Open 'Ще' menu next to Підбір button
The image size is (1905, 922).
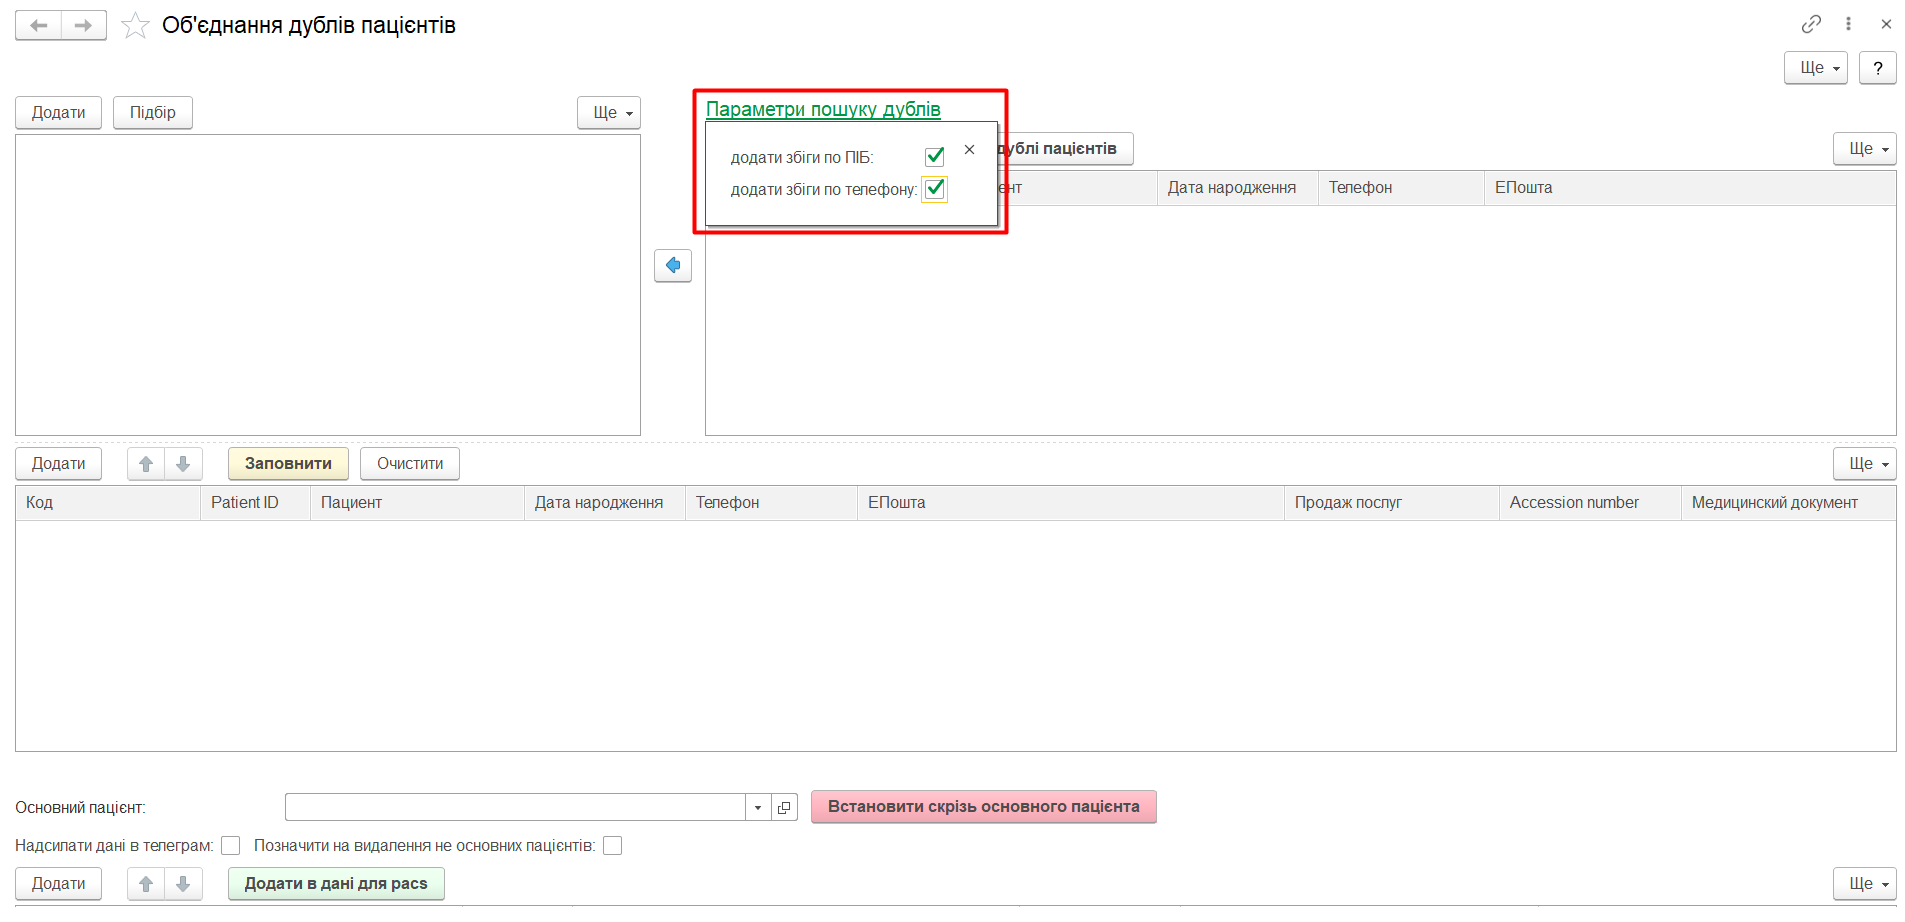click(608, 113)
